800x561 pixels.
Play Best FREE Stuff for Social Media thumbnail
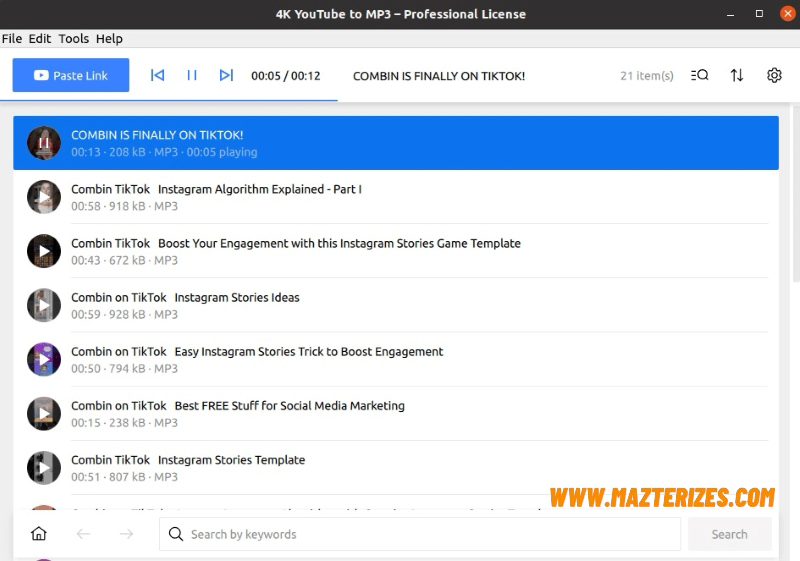click(x=44, y=414)
